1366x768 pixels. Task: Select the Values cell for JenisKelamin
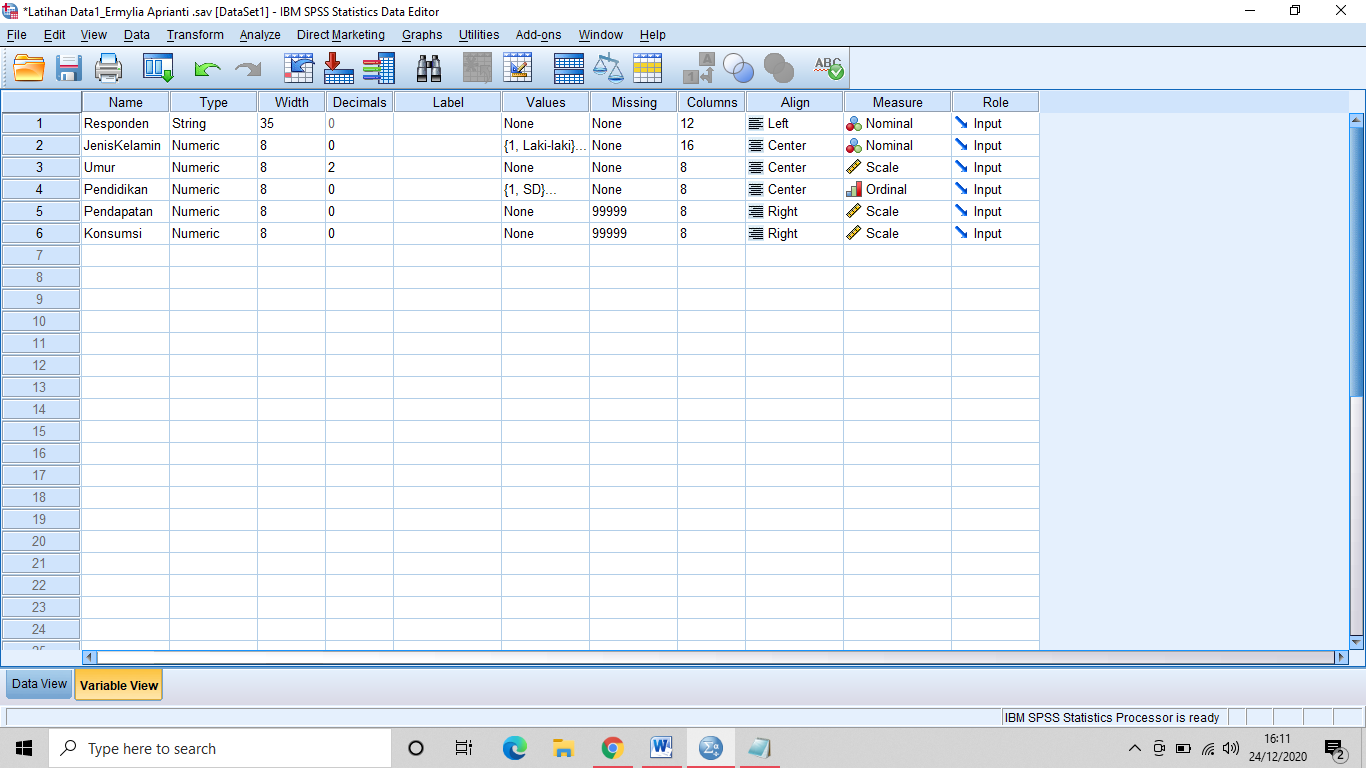(544, 145)
